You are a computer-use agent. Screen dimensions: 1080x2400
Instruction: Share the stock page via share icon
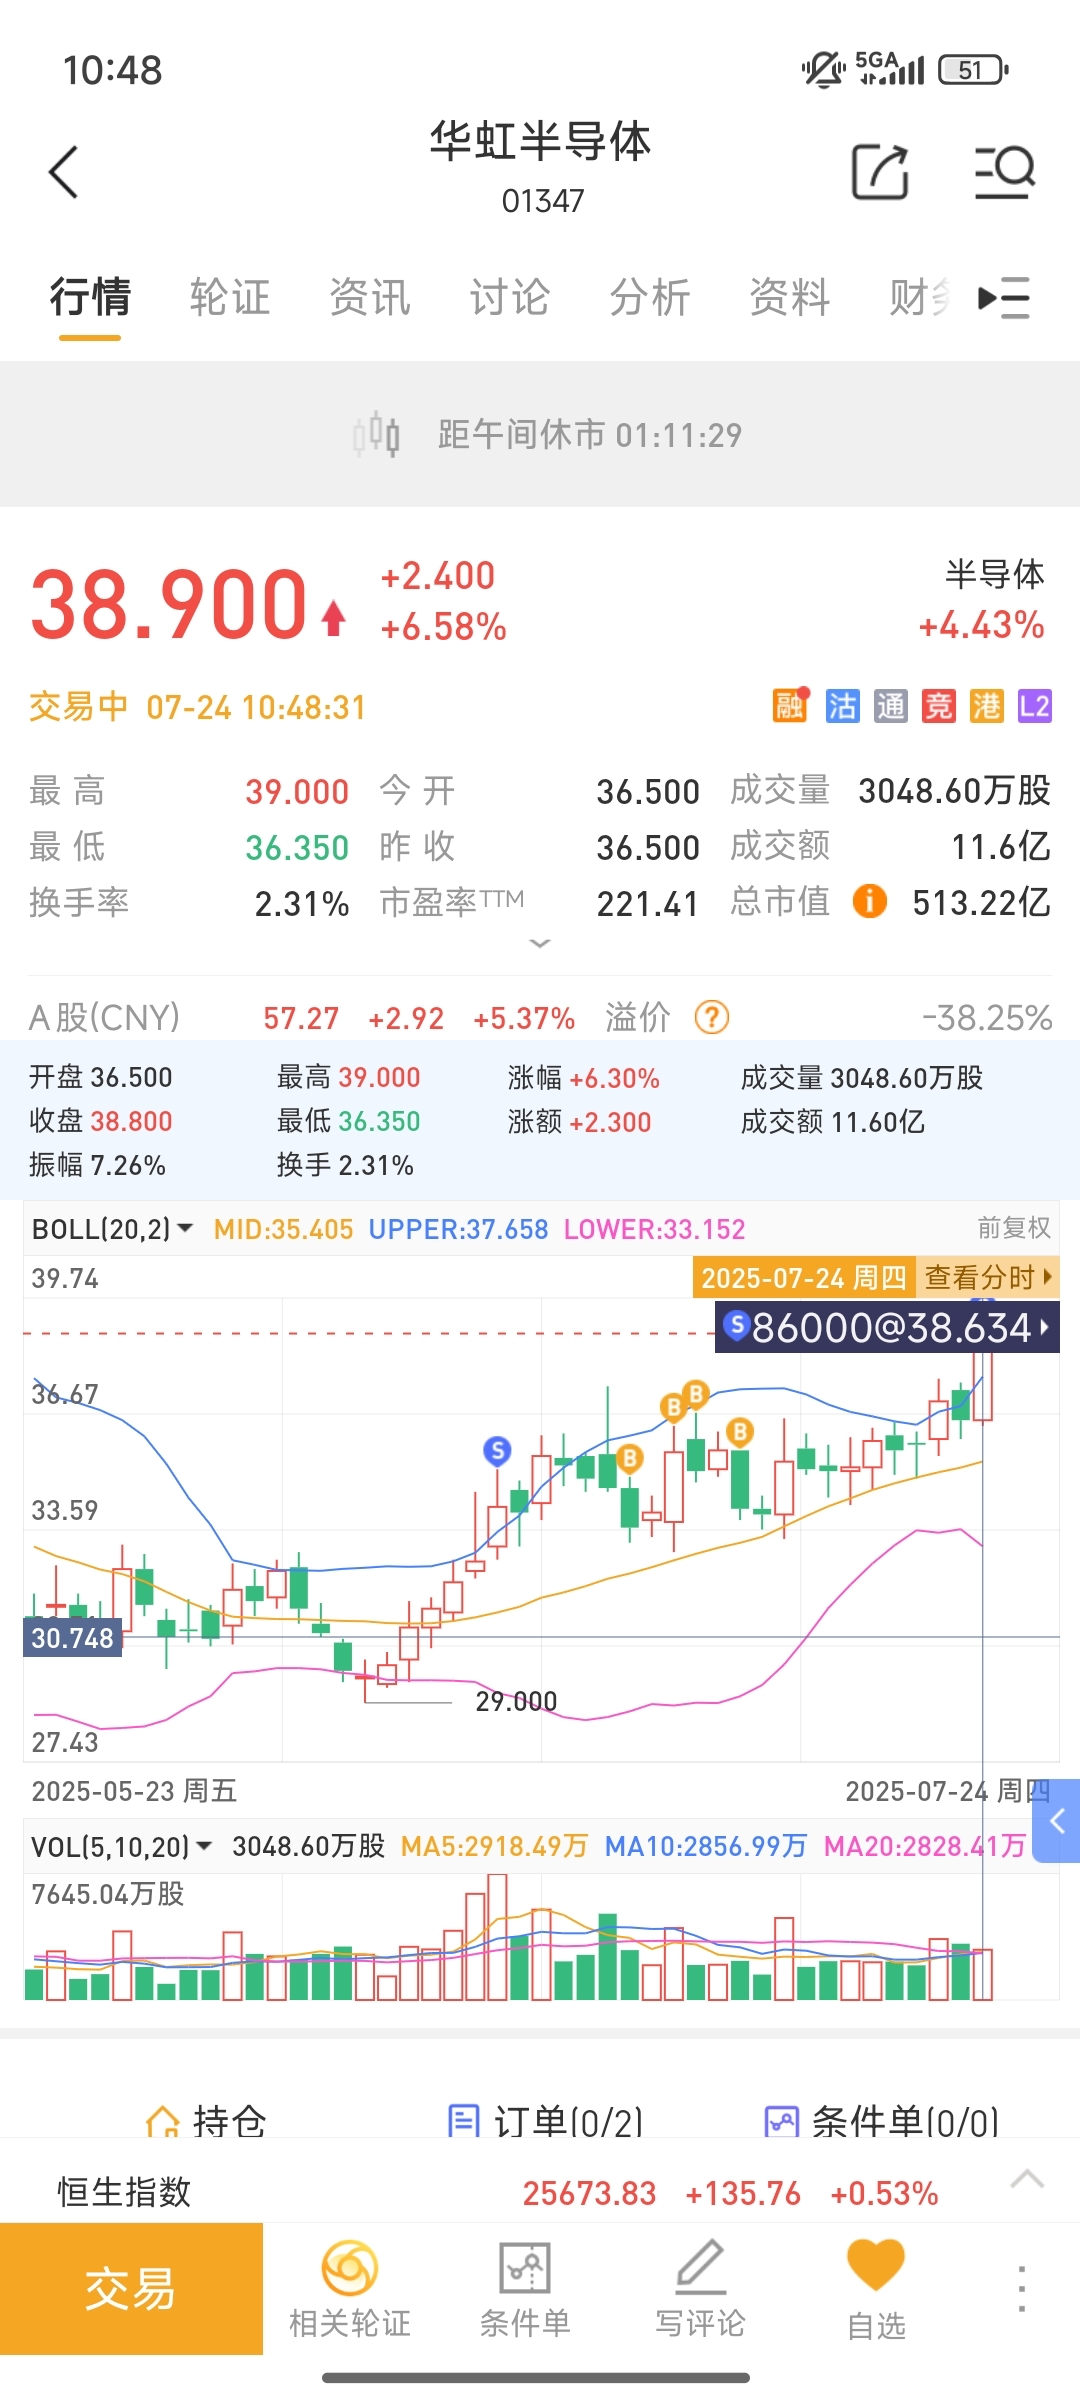click(880, 172)
